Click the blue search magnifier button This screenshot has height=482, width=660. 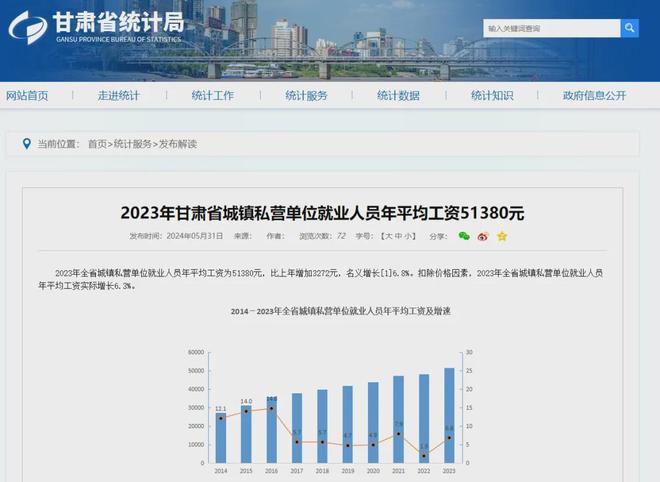click(629, 28)
